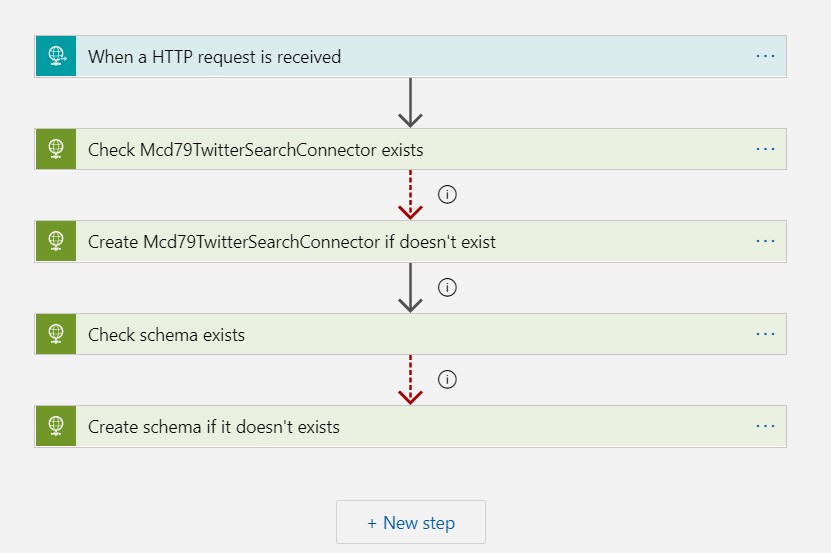Screen dimensions: 831x553
Task: Click info icon above Create schema step
Action: pyautogui.click(x=447, y=379)
